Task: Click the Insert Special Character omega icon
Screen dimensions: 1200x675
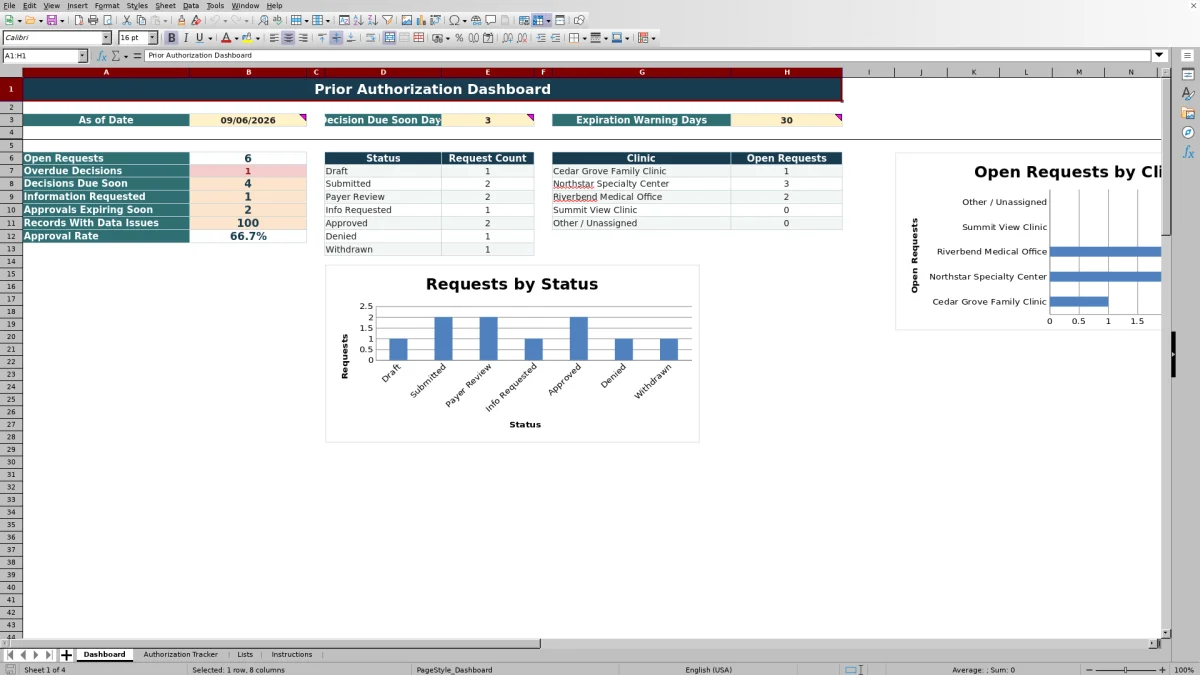Action: point(454,20)
